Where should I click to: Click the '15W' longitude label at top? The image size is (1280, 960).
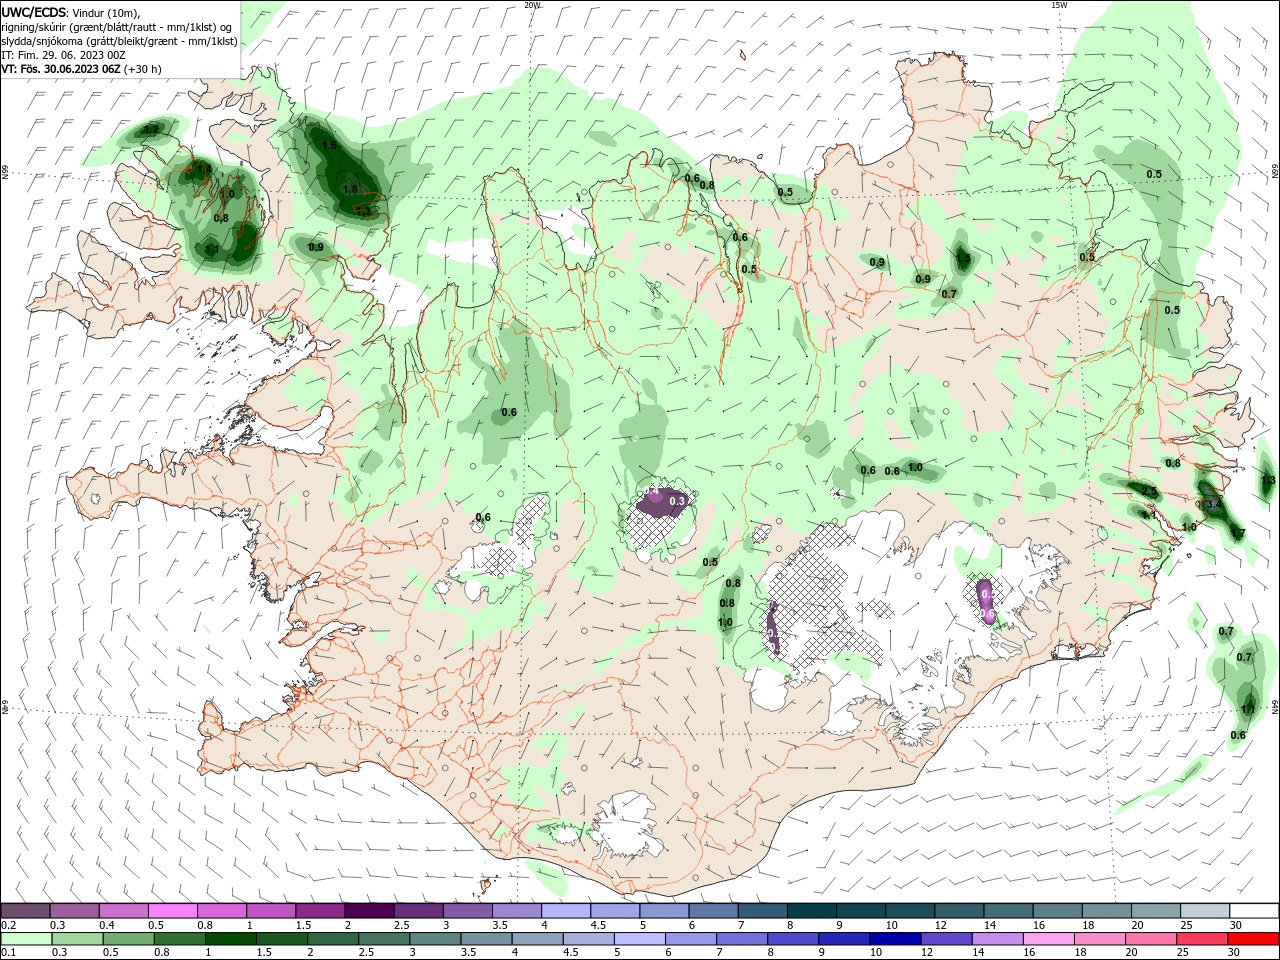pos(1059,5)
